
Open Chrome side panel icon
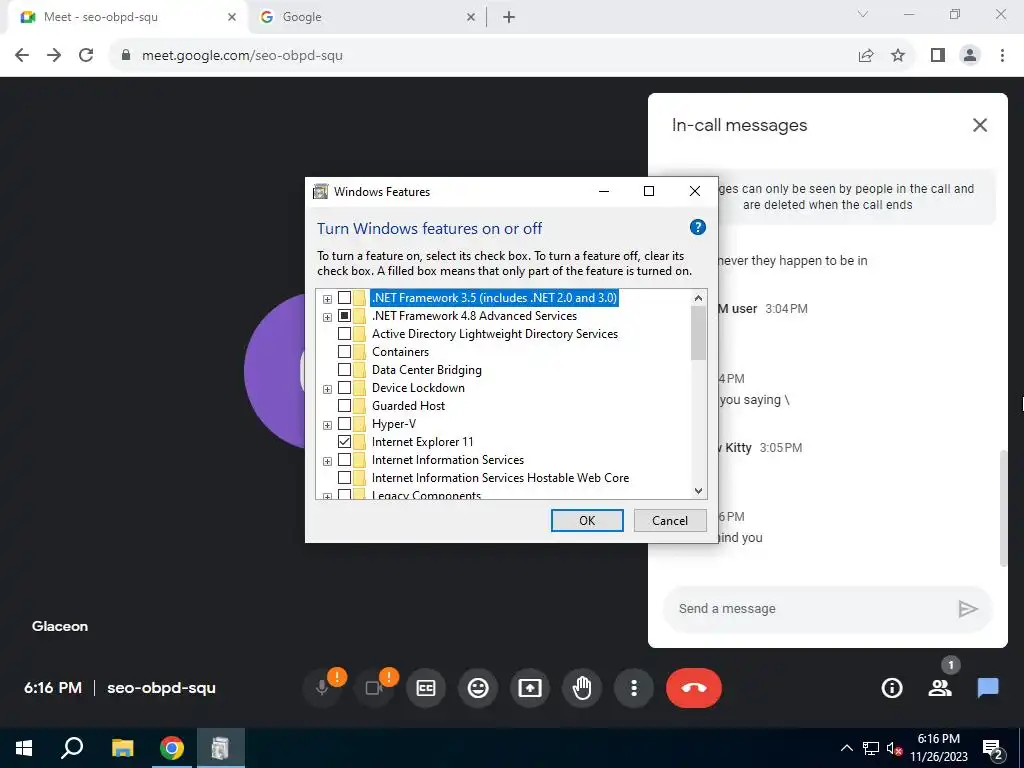click(938, 55)
